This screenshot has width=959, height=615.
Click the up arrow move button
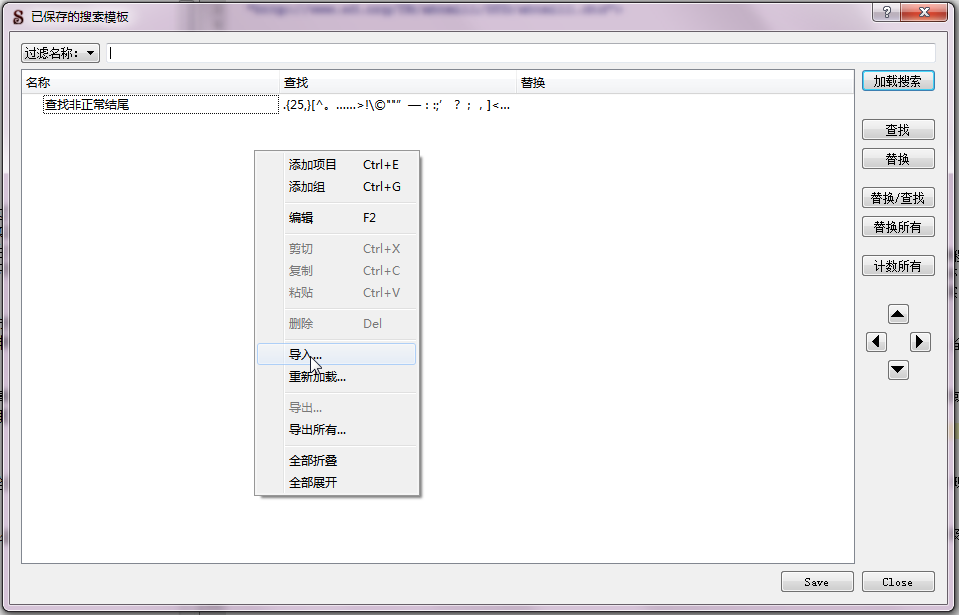898,314
